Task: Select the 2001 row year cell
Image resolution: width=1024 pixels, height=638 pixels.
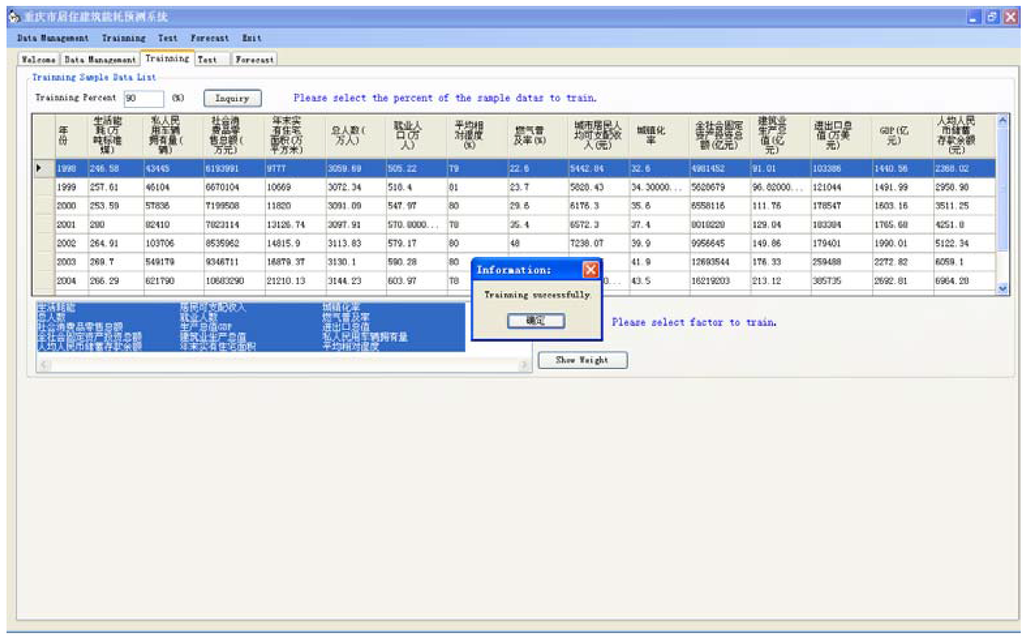Action: coord(67,225)
